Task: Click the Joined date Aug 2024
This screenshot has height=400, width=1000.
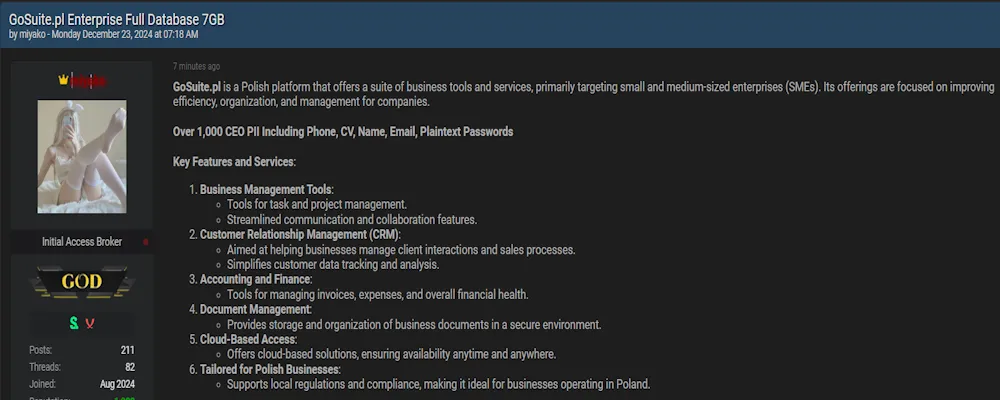Action: pyautogui.click(x=119, y=384)
